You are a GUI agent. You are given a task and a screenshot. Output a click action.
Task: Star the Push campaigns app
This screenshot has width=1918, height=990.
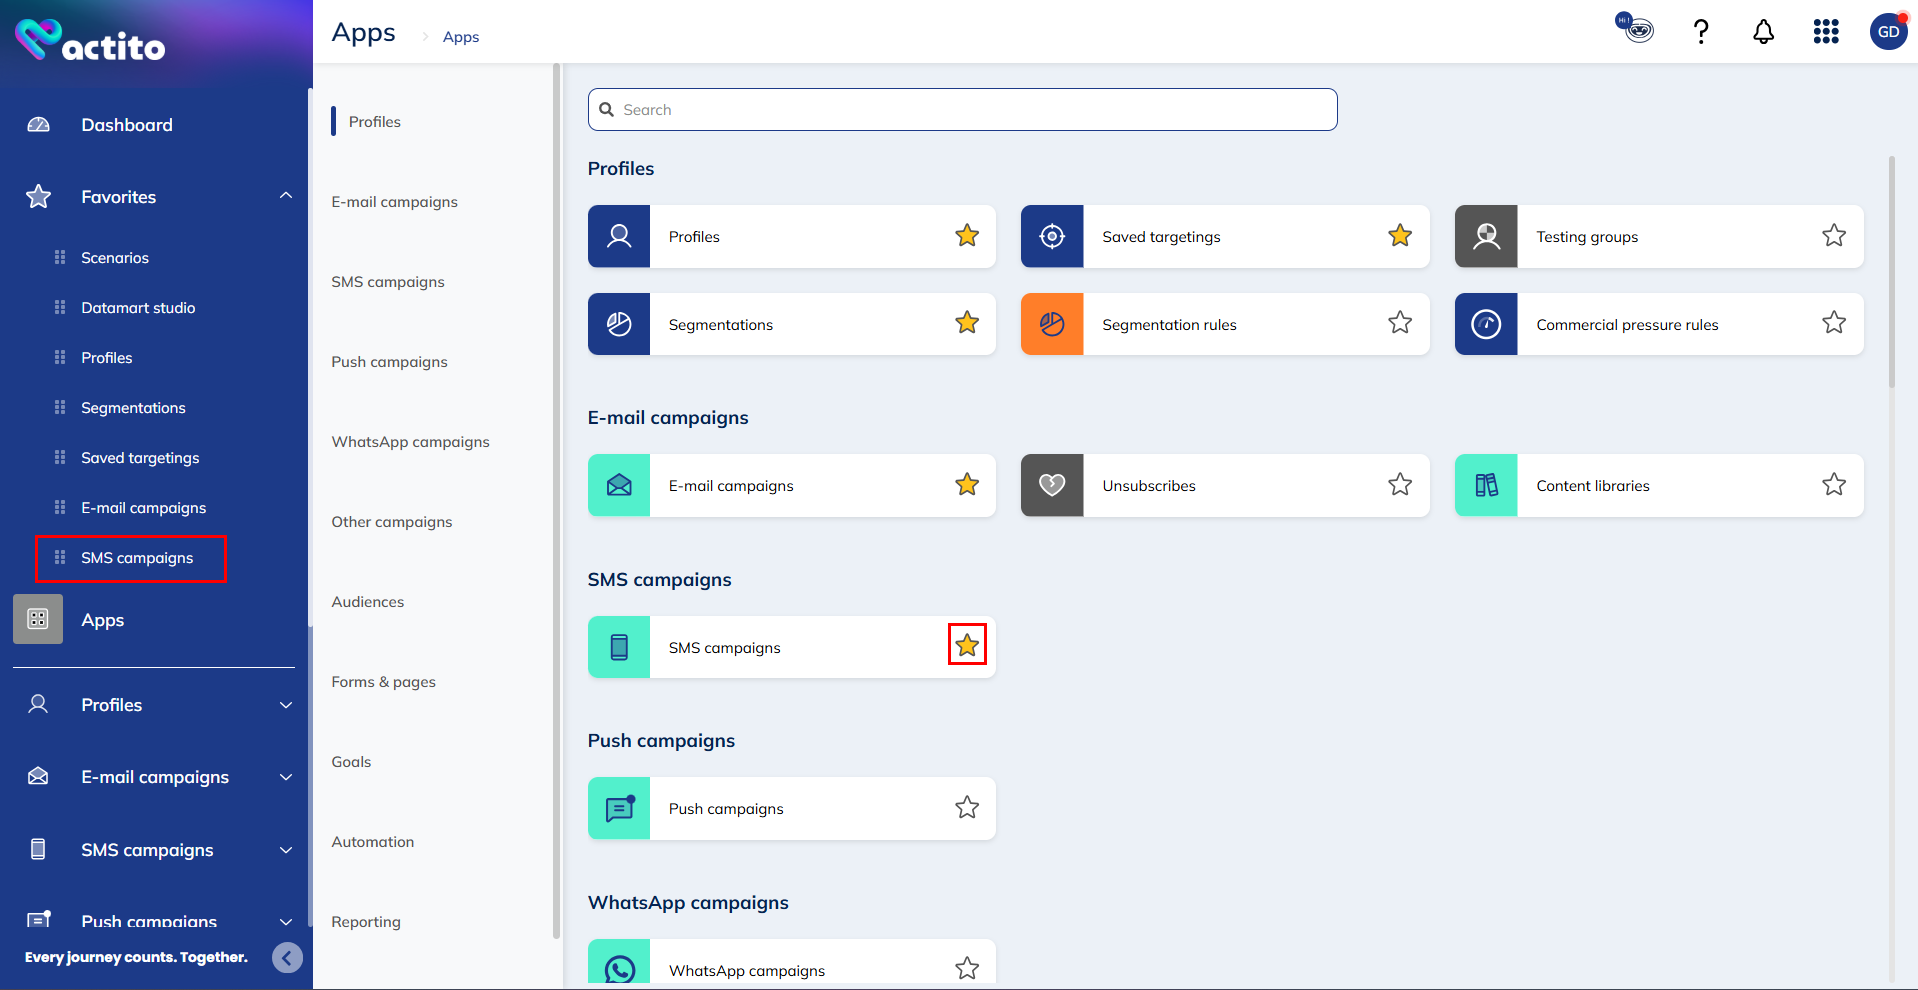point(967,808)
